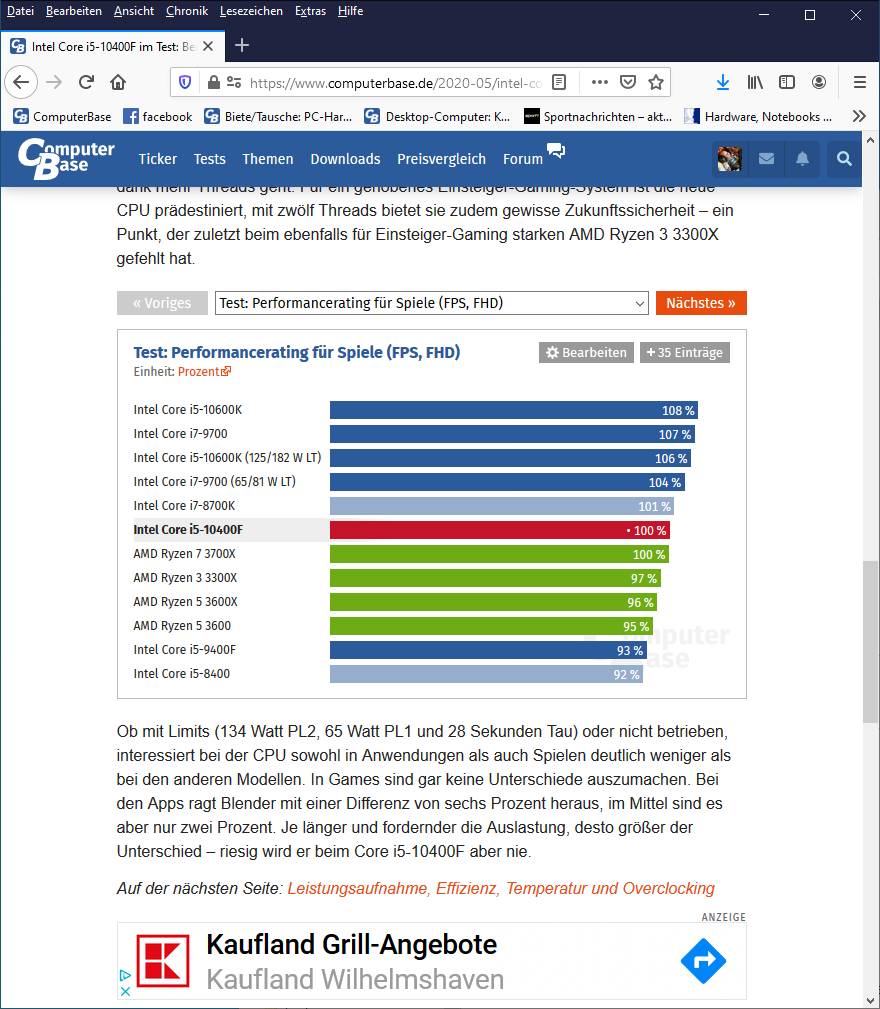The image size is (880, 1009).
Task: Show +35 Einträge in chart
Action: click(684, 353)
